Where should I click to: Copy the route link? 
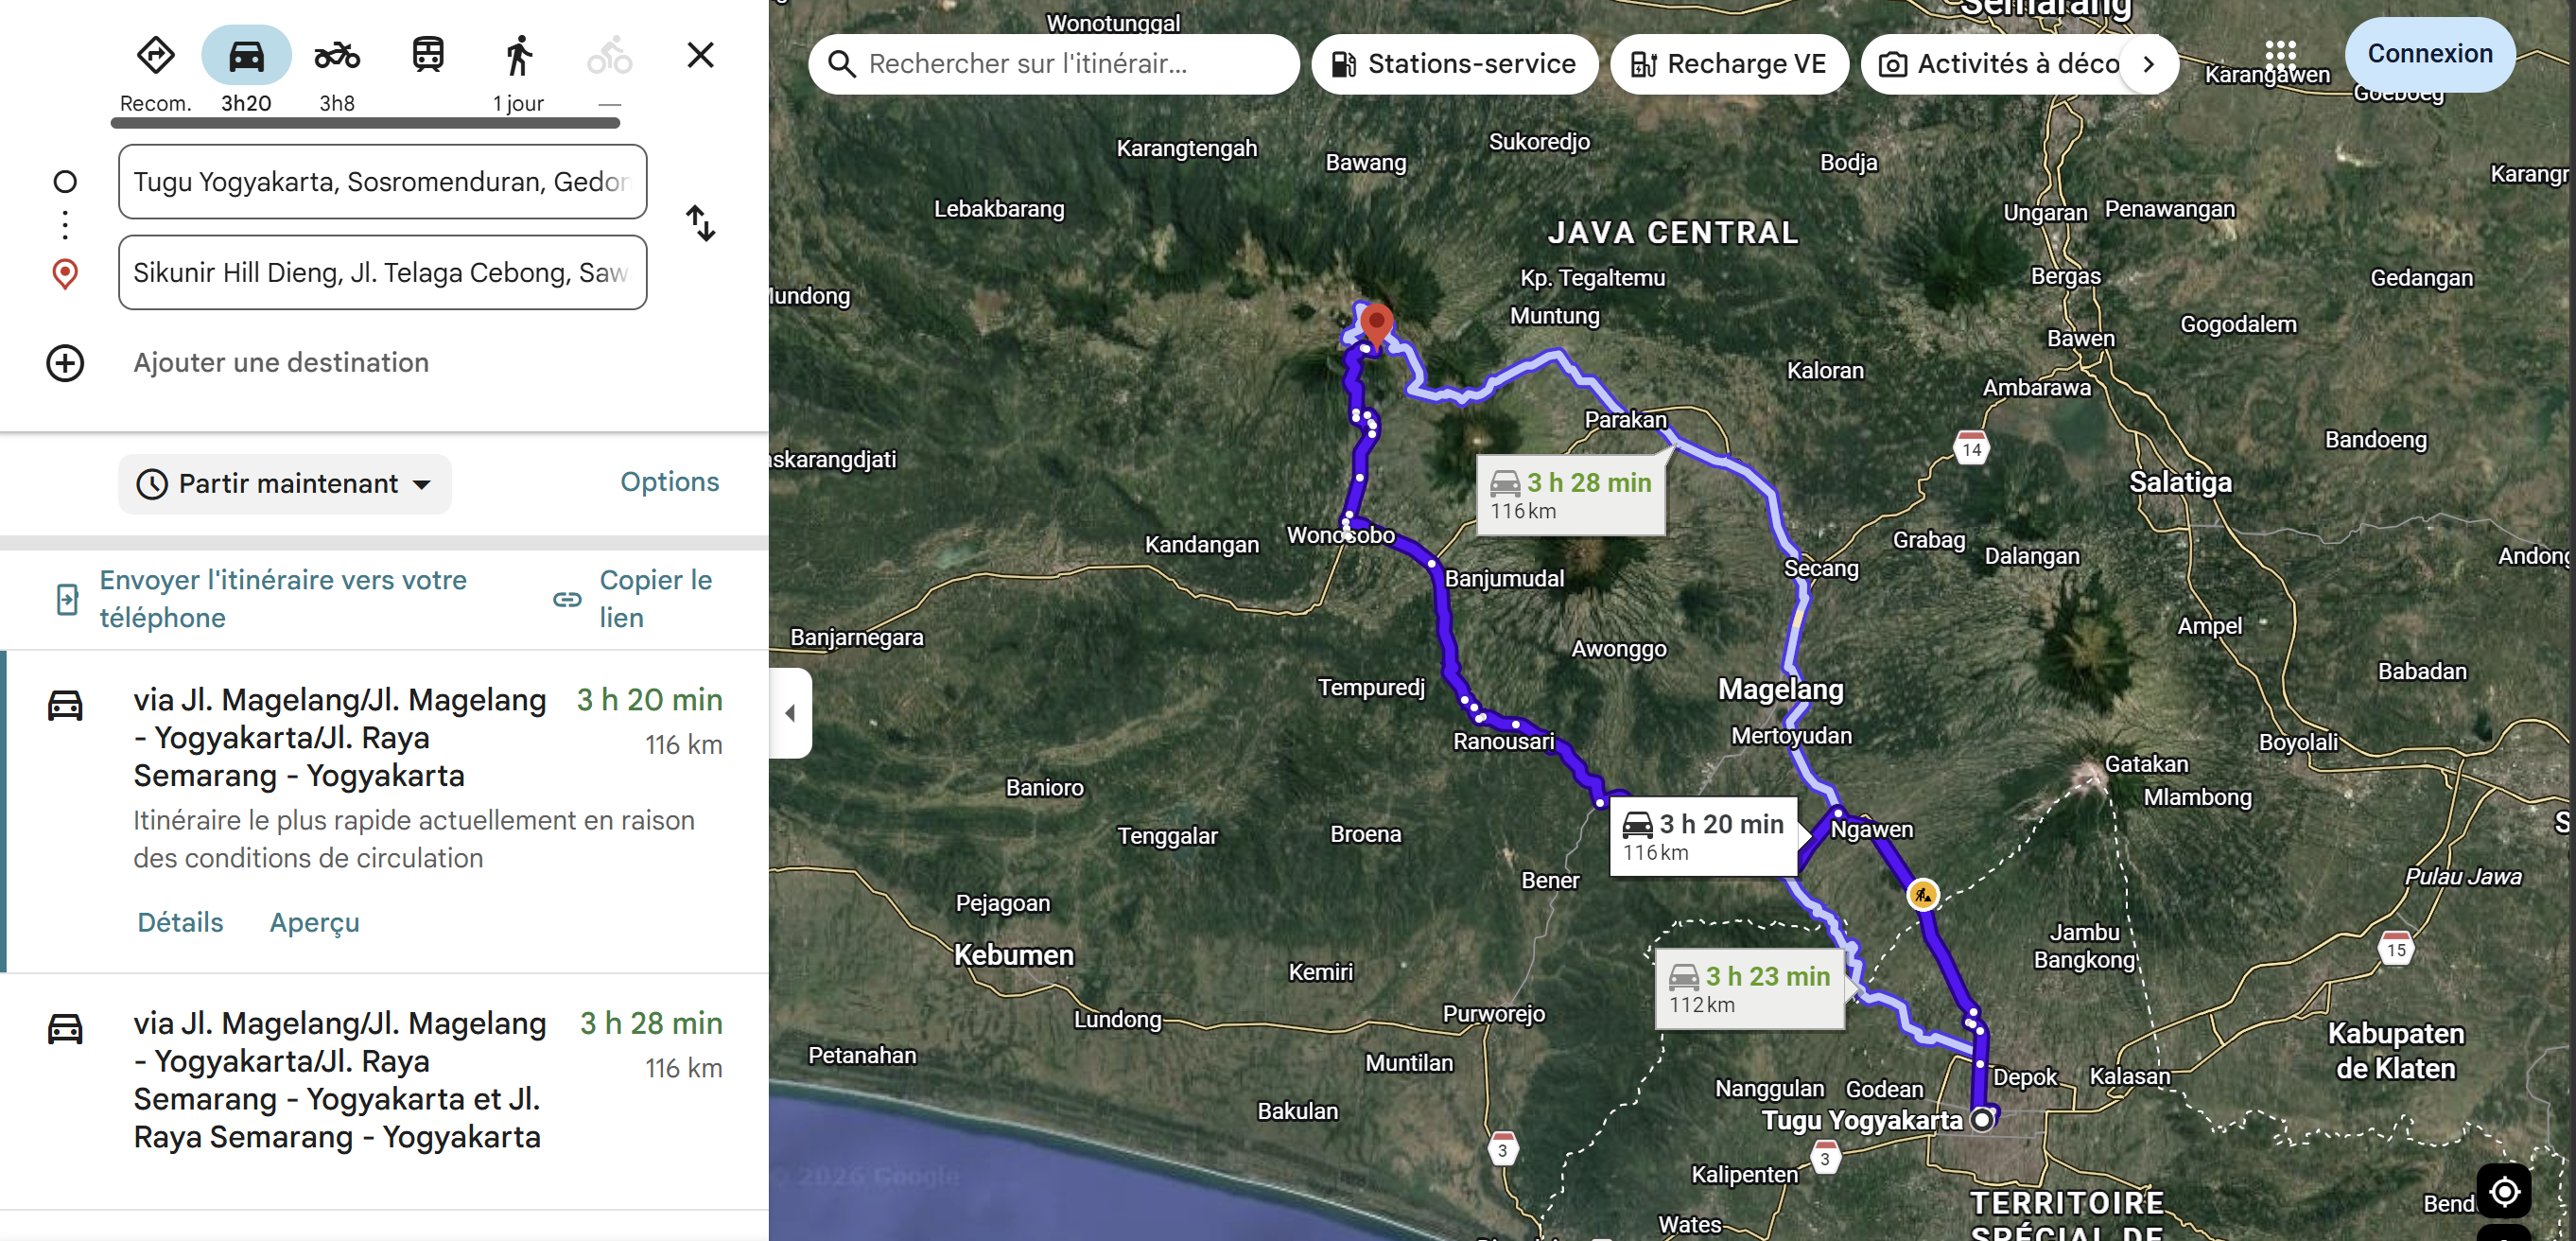[656, 599]
